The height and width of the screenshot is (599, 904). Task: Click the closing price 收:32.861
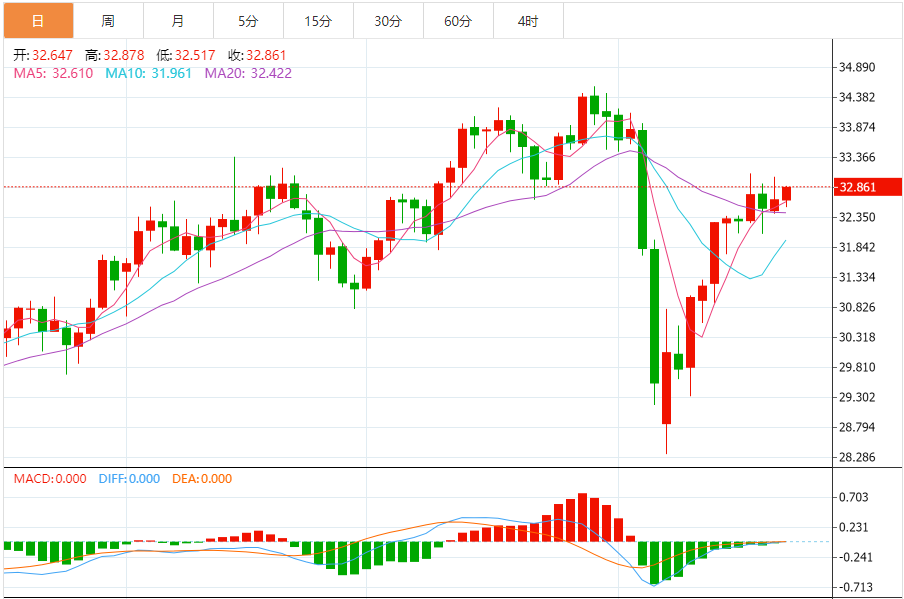pos(257,55)
